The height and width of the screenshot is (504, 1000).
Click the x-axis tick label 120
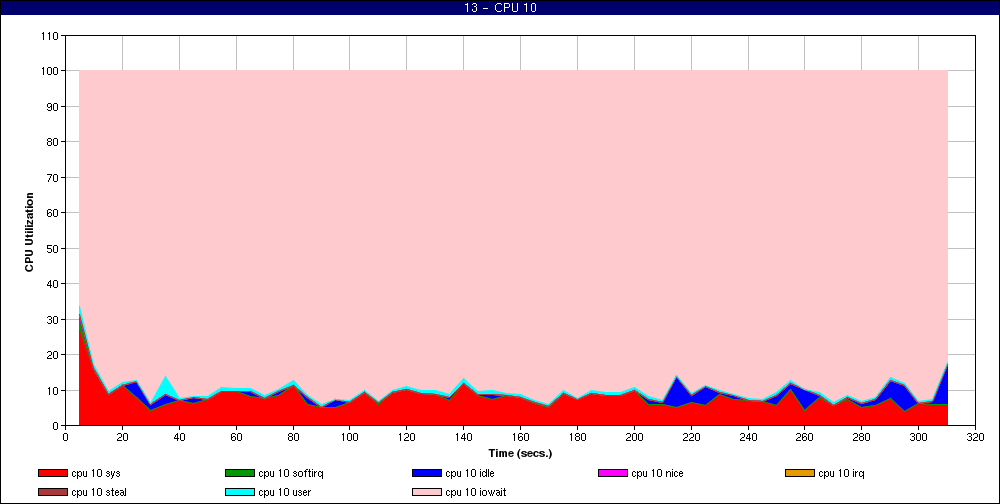406,437
